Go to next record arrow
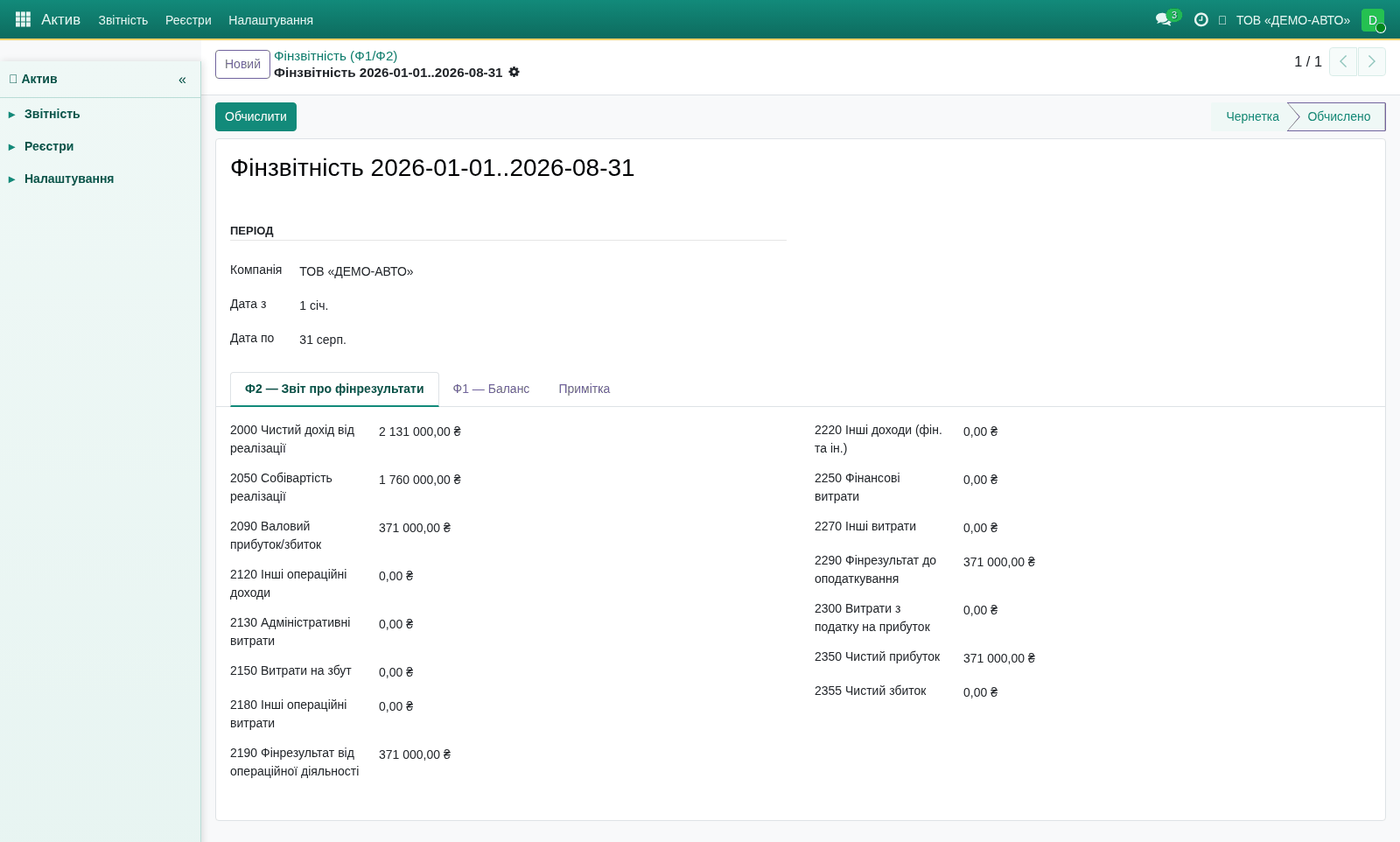 (x=1372, y=62)
